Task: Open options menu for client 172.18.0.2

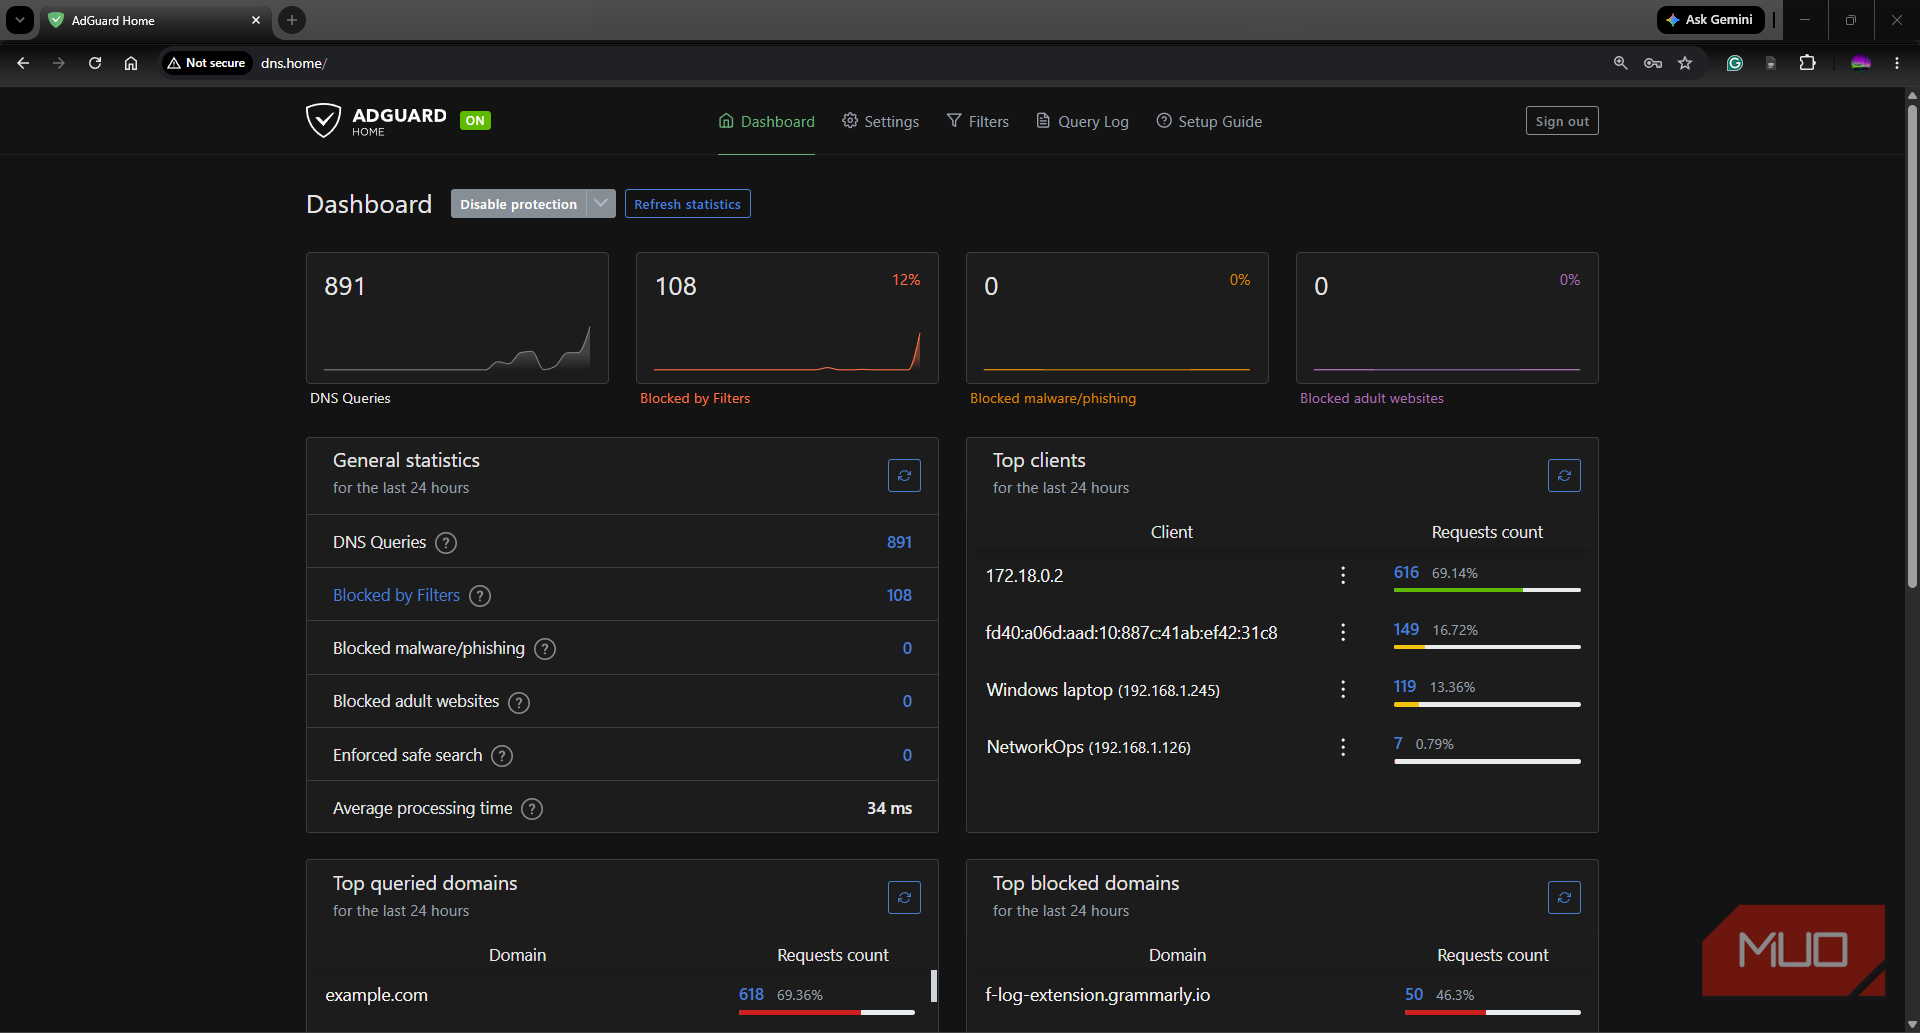Action: tap(1343, 575)
